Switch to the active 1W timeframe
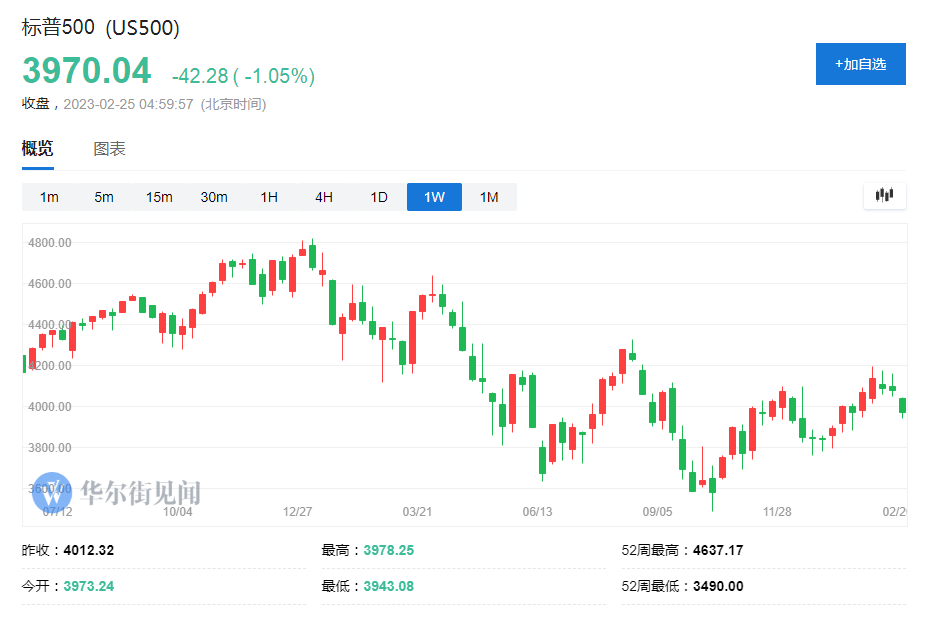The image size is (931, 622). click(433, 197)
